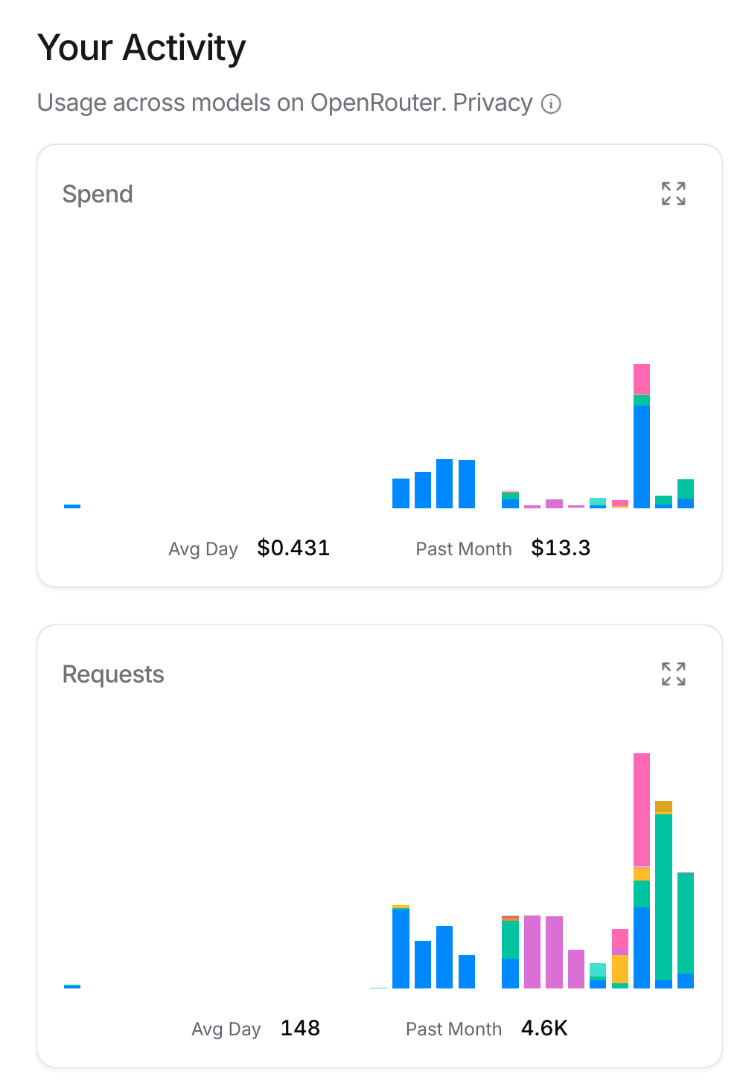Select the last bar in Requests chart
The width and height of the screenshot is (754, 1087).
point(685,930)
